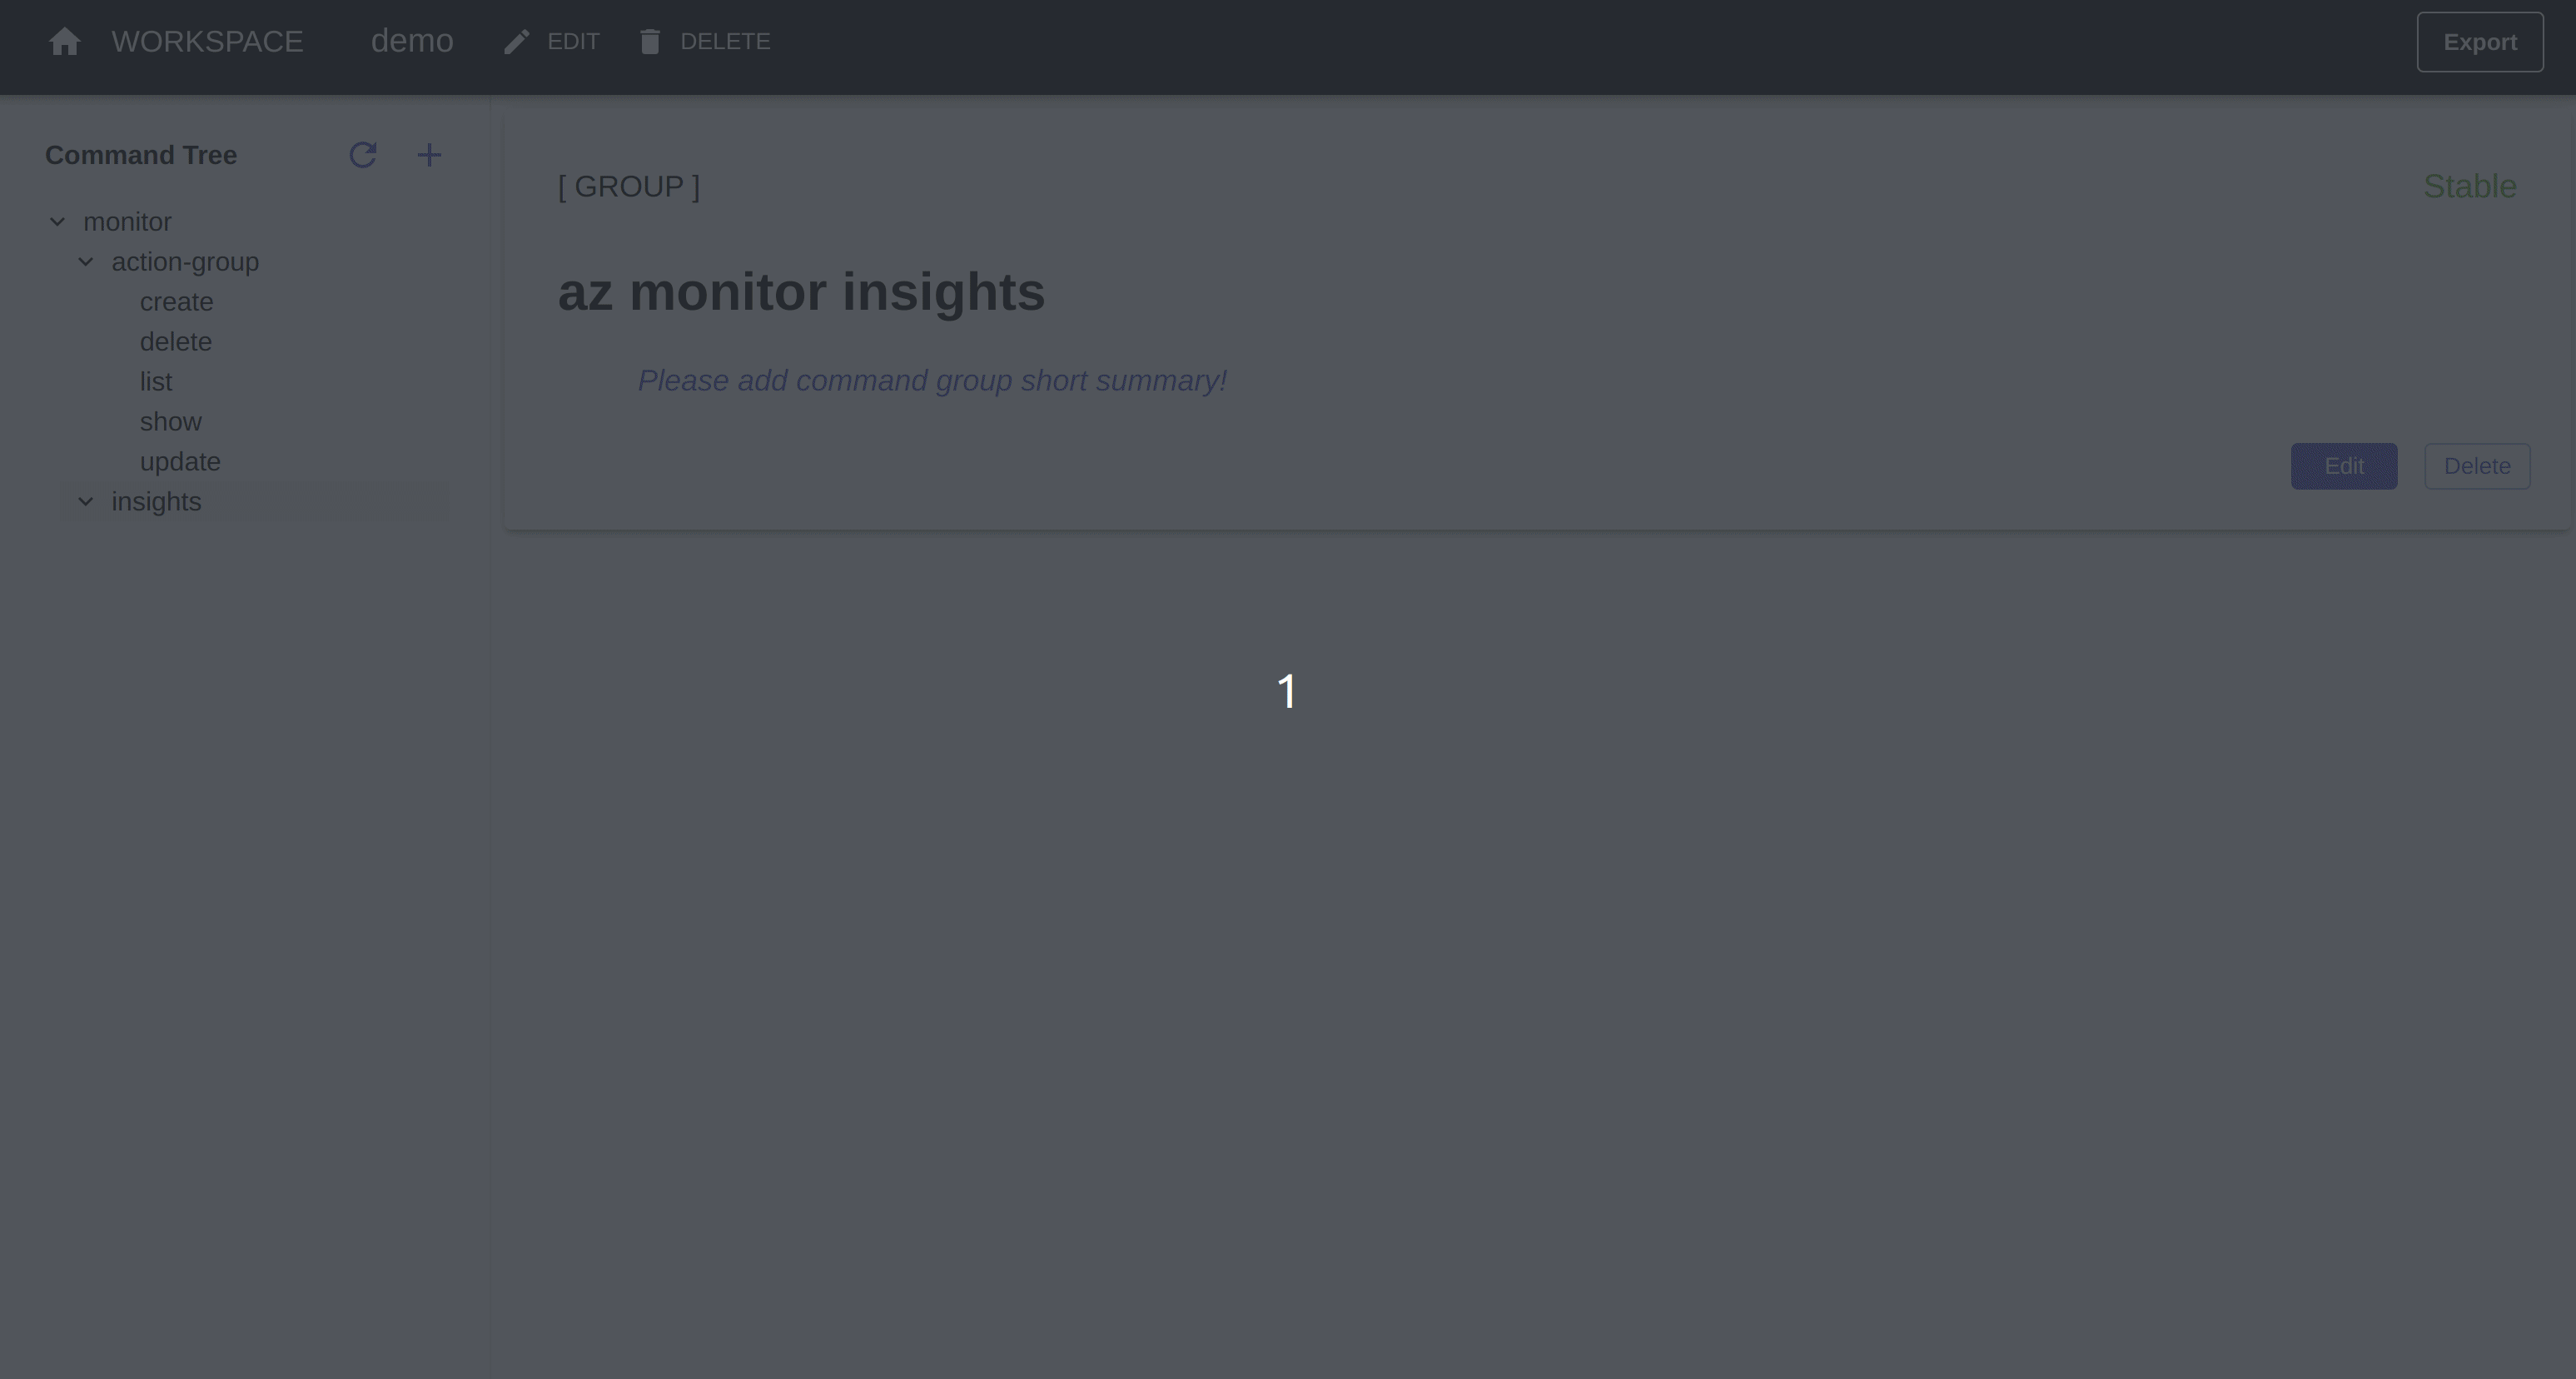This screenshot has width=2576, height=1379.
Task: Select the delete command under action-group
Action: click(176, 341)
